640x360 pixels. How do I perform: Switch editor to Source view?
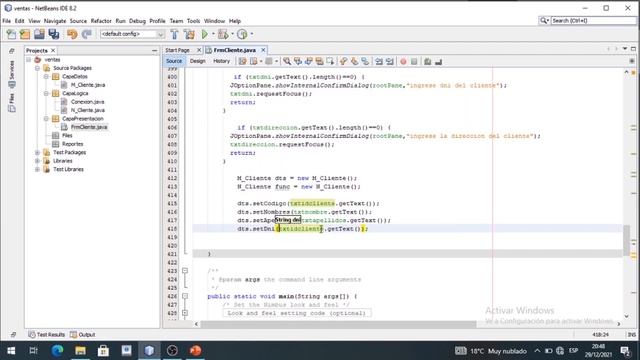174,61
